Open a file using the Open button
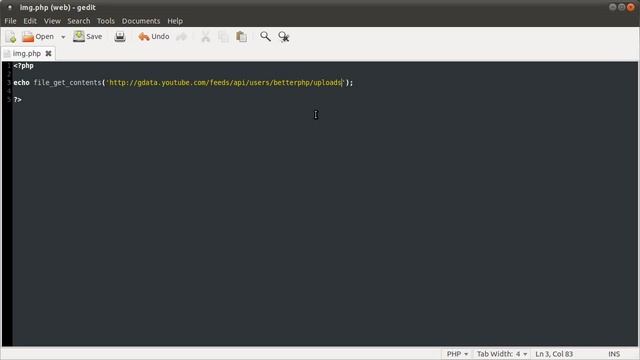Image resolution: width=640 pixels, height=360 pixels. coord(38,37)
